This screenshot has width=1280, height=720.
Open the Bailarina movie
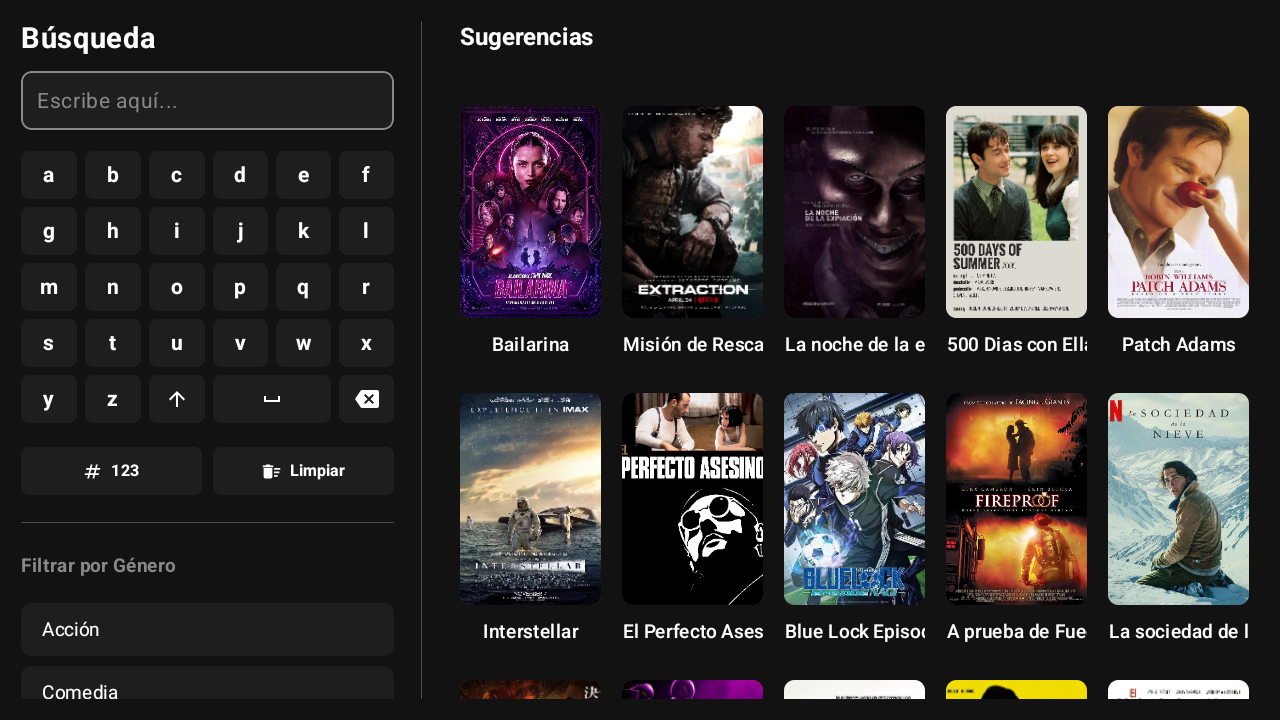[x=530, y=212]
